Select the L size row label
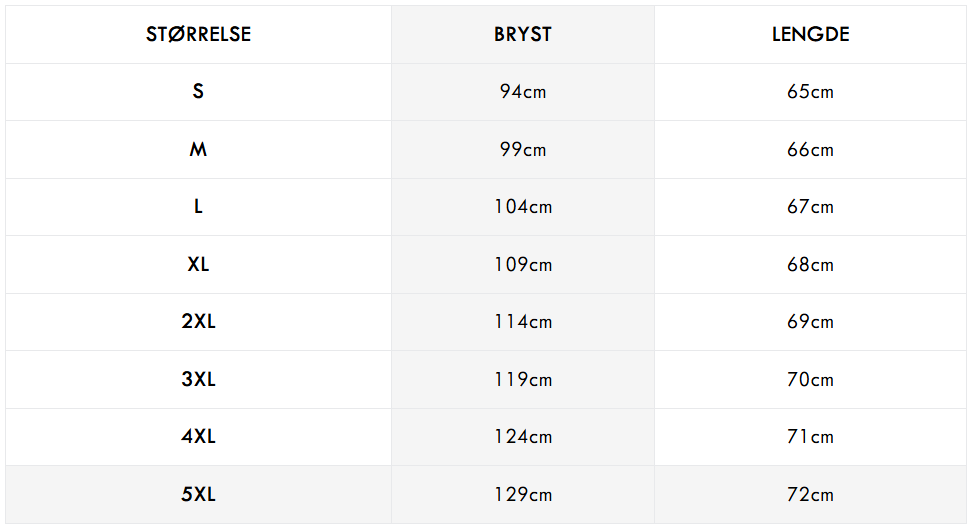Screen dimensions: 970x531 coord(198,207)
